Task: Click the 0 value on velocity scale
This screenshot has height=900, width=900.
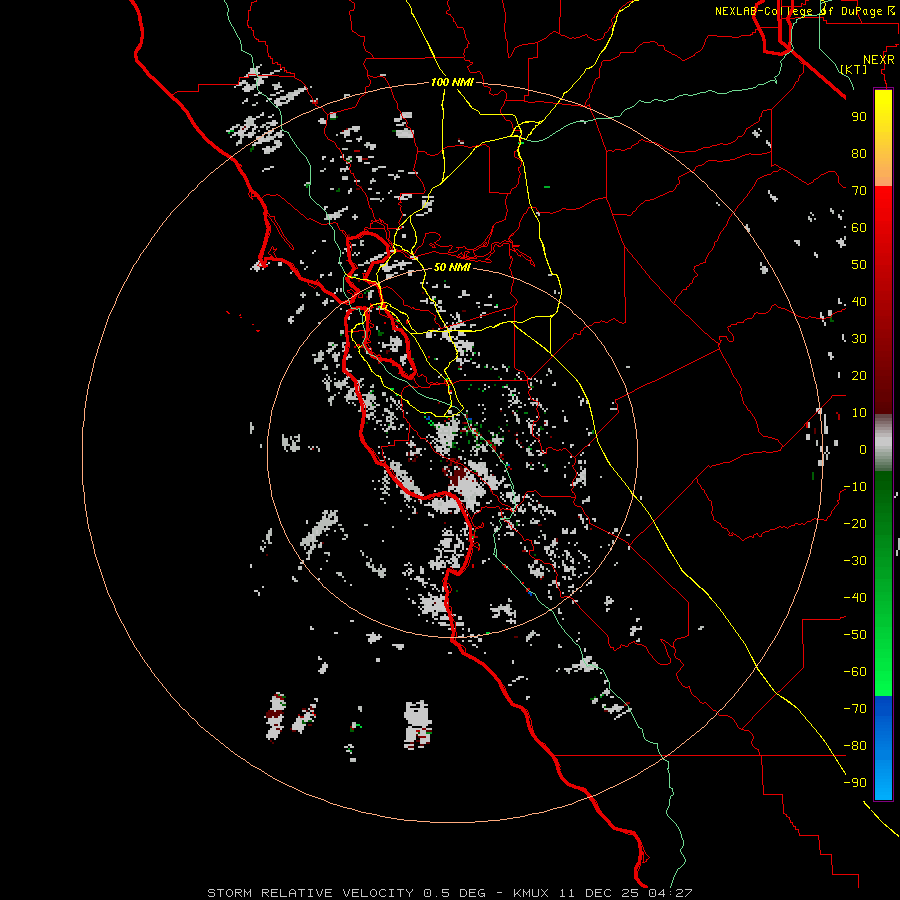Action: point(863,449)
